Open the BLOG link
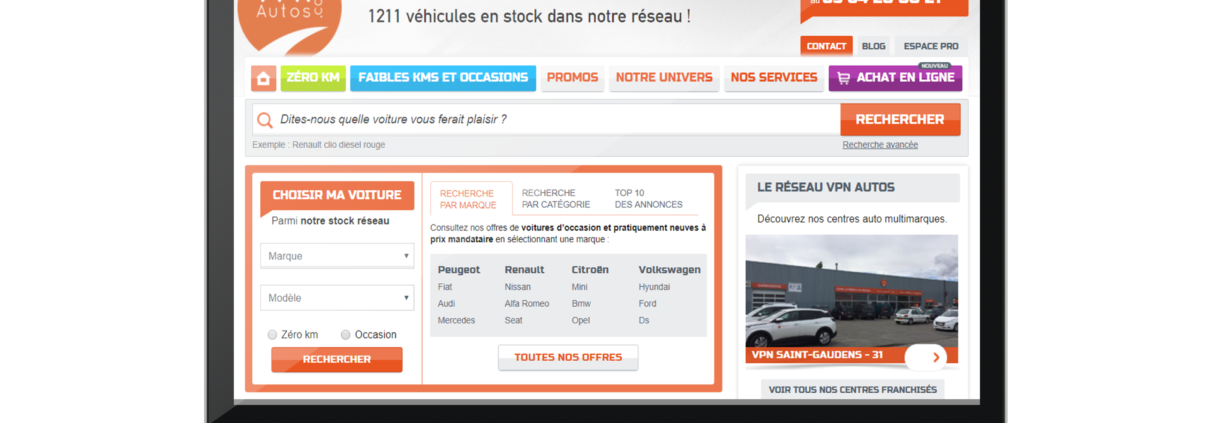1210x423 pixels. (x=873, y=46)
